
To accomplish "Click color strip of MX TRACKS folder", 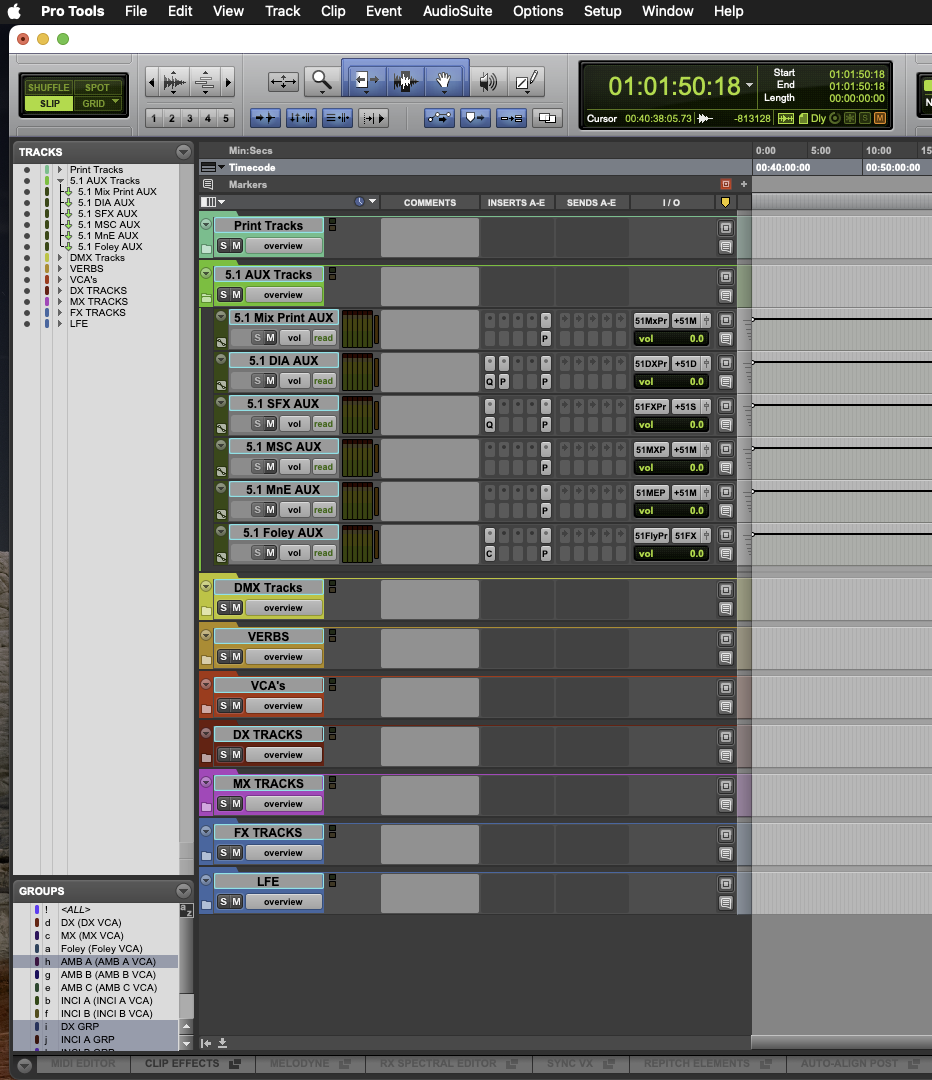I will pyautogui.click(x=206, y=793).
